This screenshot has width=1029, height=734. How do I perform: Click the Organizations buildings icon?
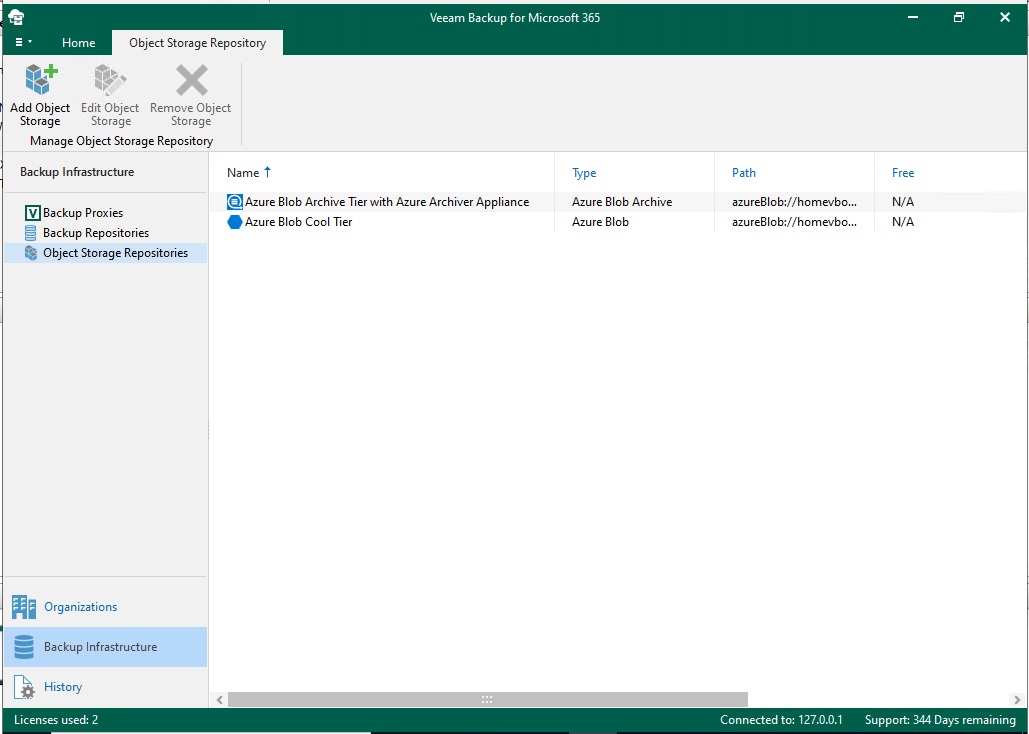[x=24, y=607]
